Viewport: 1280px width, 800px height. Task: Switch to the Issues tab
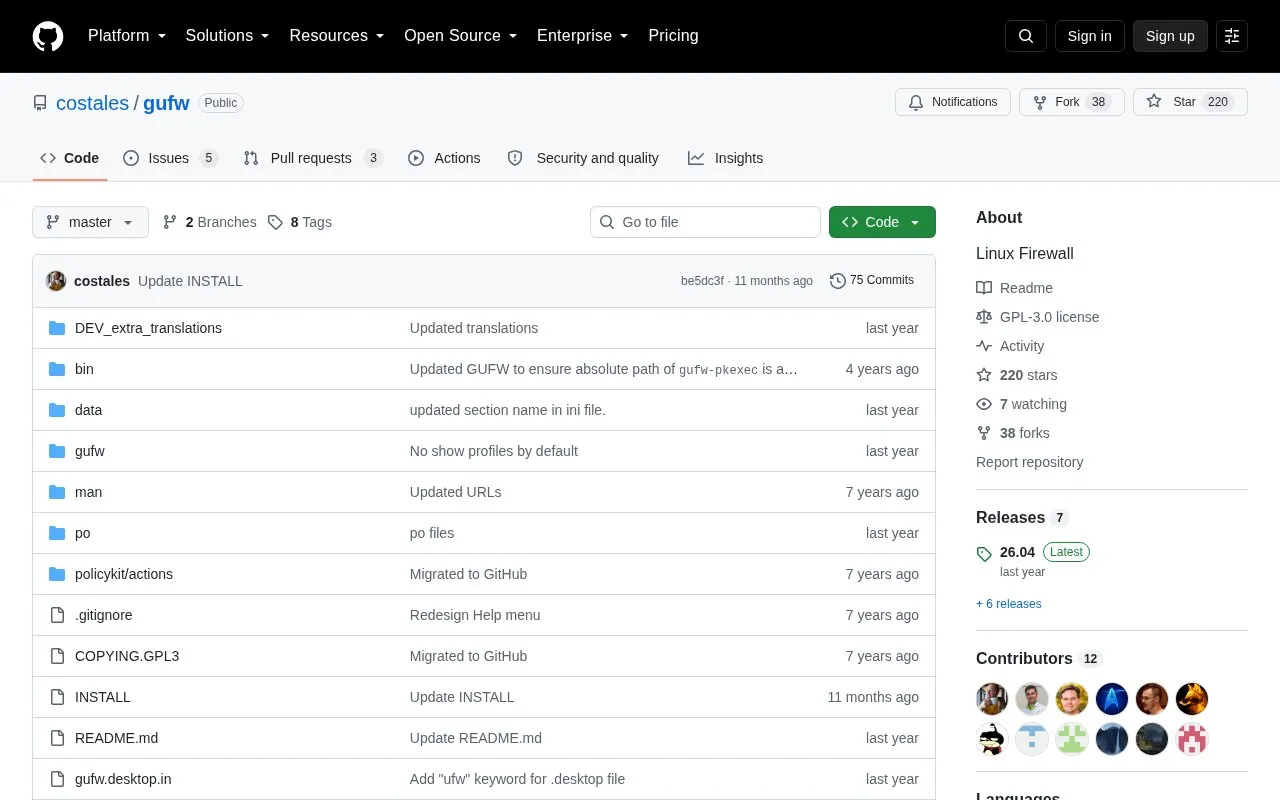(x=170, y=158)
